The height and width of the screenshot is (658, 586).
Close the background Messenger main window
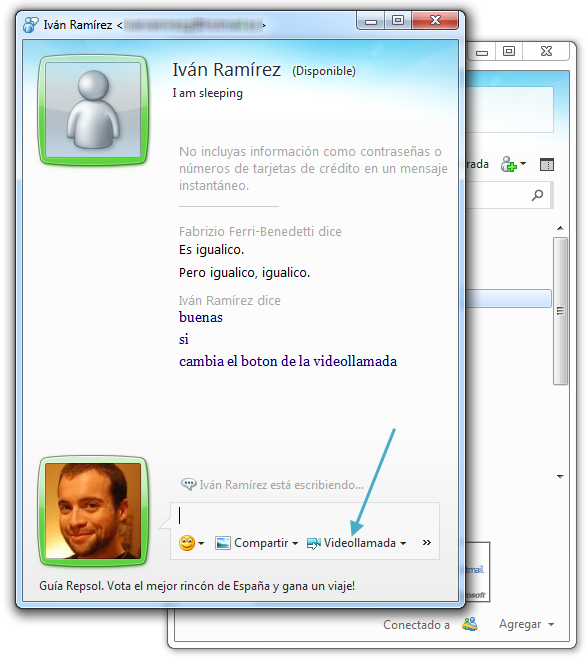[x=546, y=52]
